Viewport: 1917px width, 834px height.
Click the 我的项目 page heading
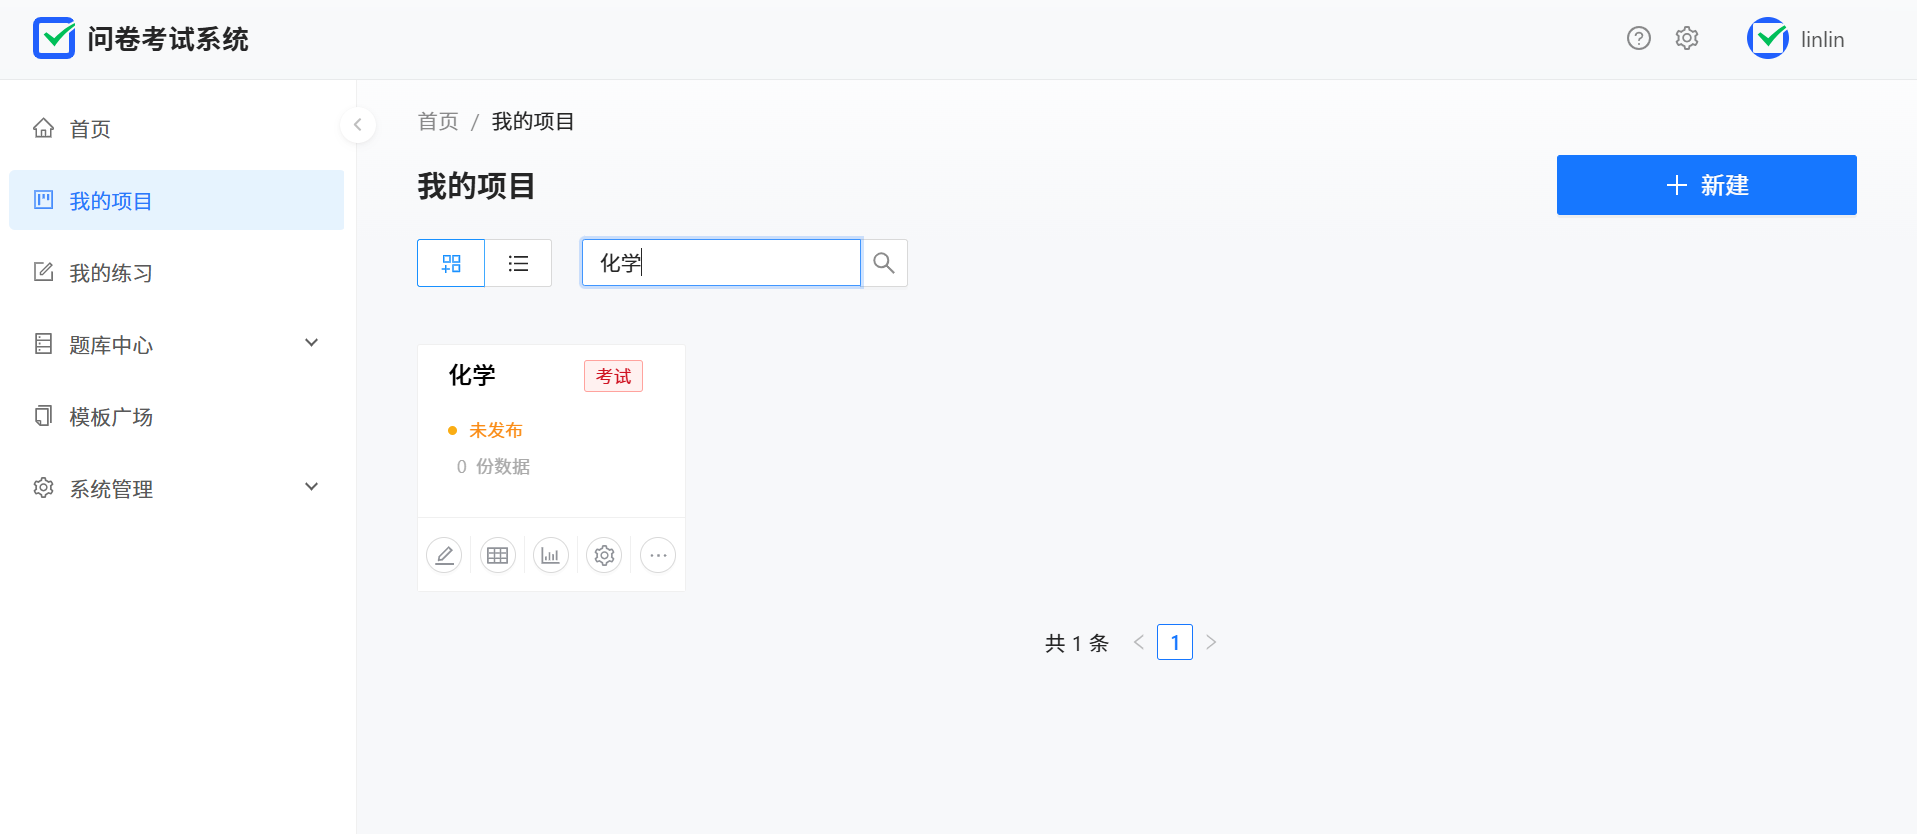click(476, 186)
